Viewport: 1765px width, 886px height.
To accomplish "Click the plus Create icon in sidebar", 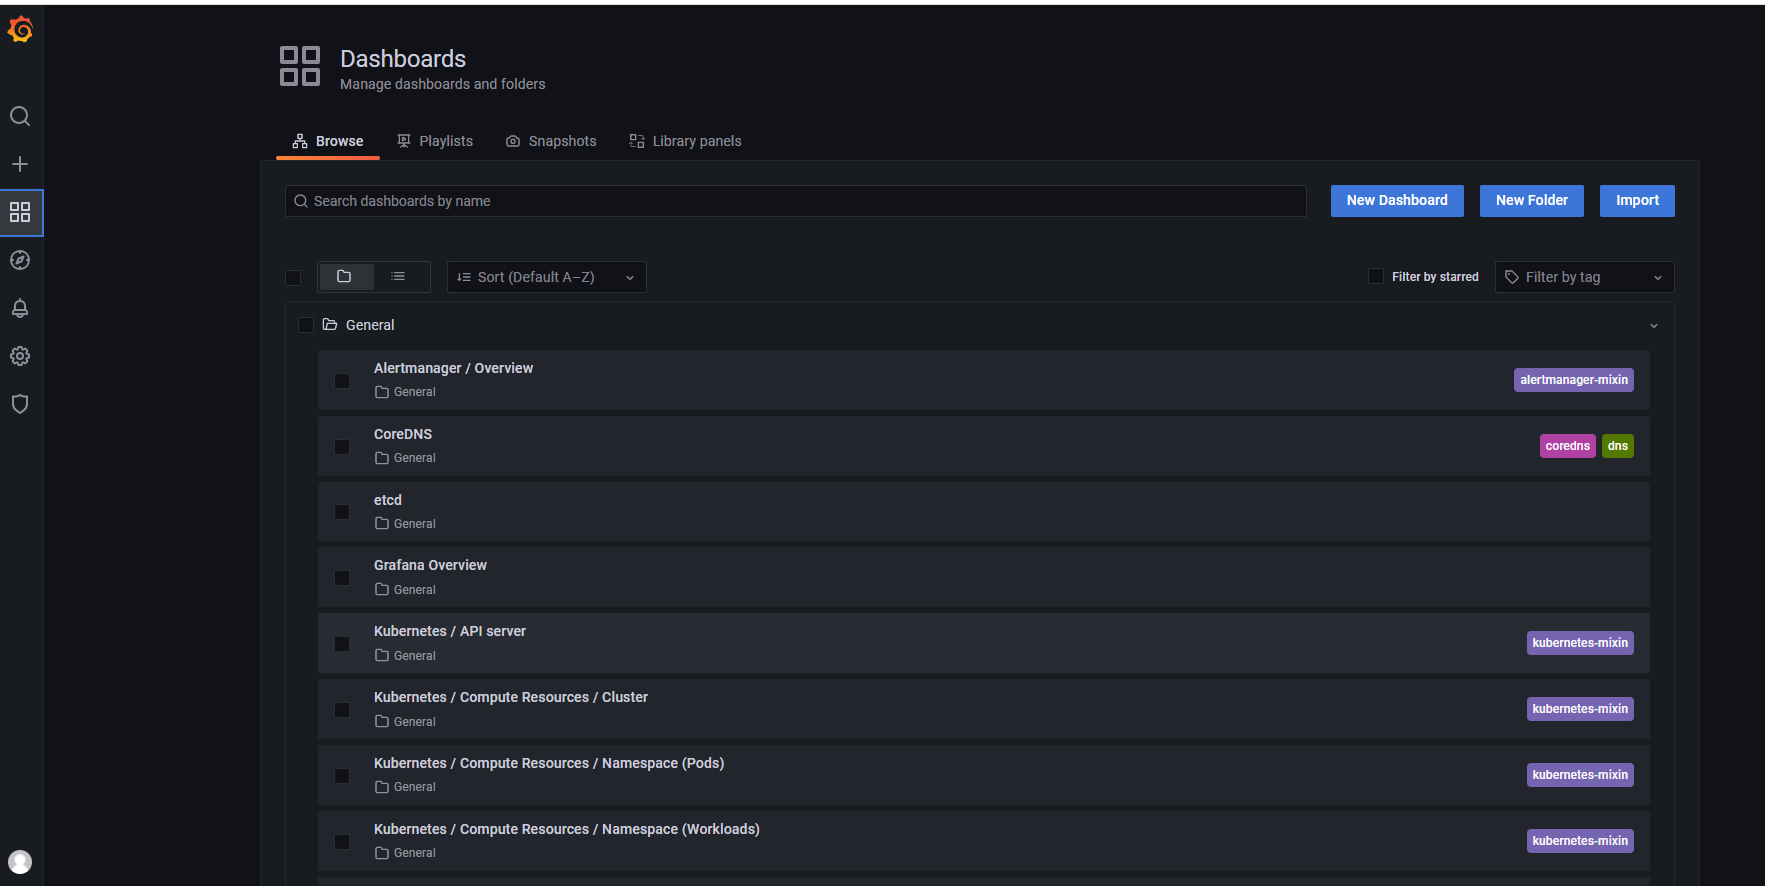I will point(20,164).
